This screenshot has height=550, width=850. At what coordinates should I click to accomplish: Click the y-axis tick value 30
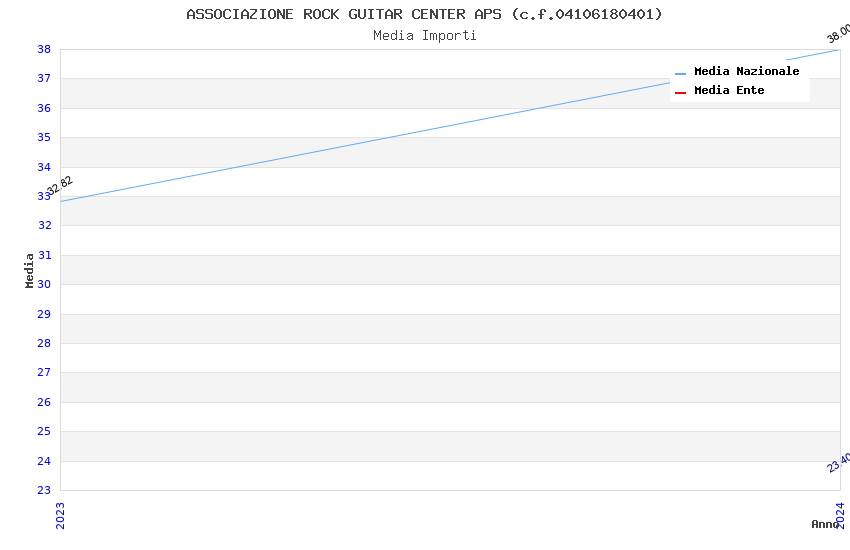44,284
